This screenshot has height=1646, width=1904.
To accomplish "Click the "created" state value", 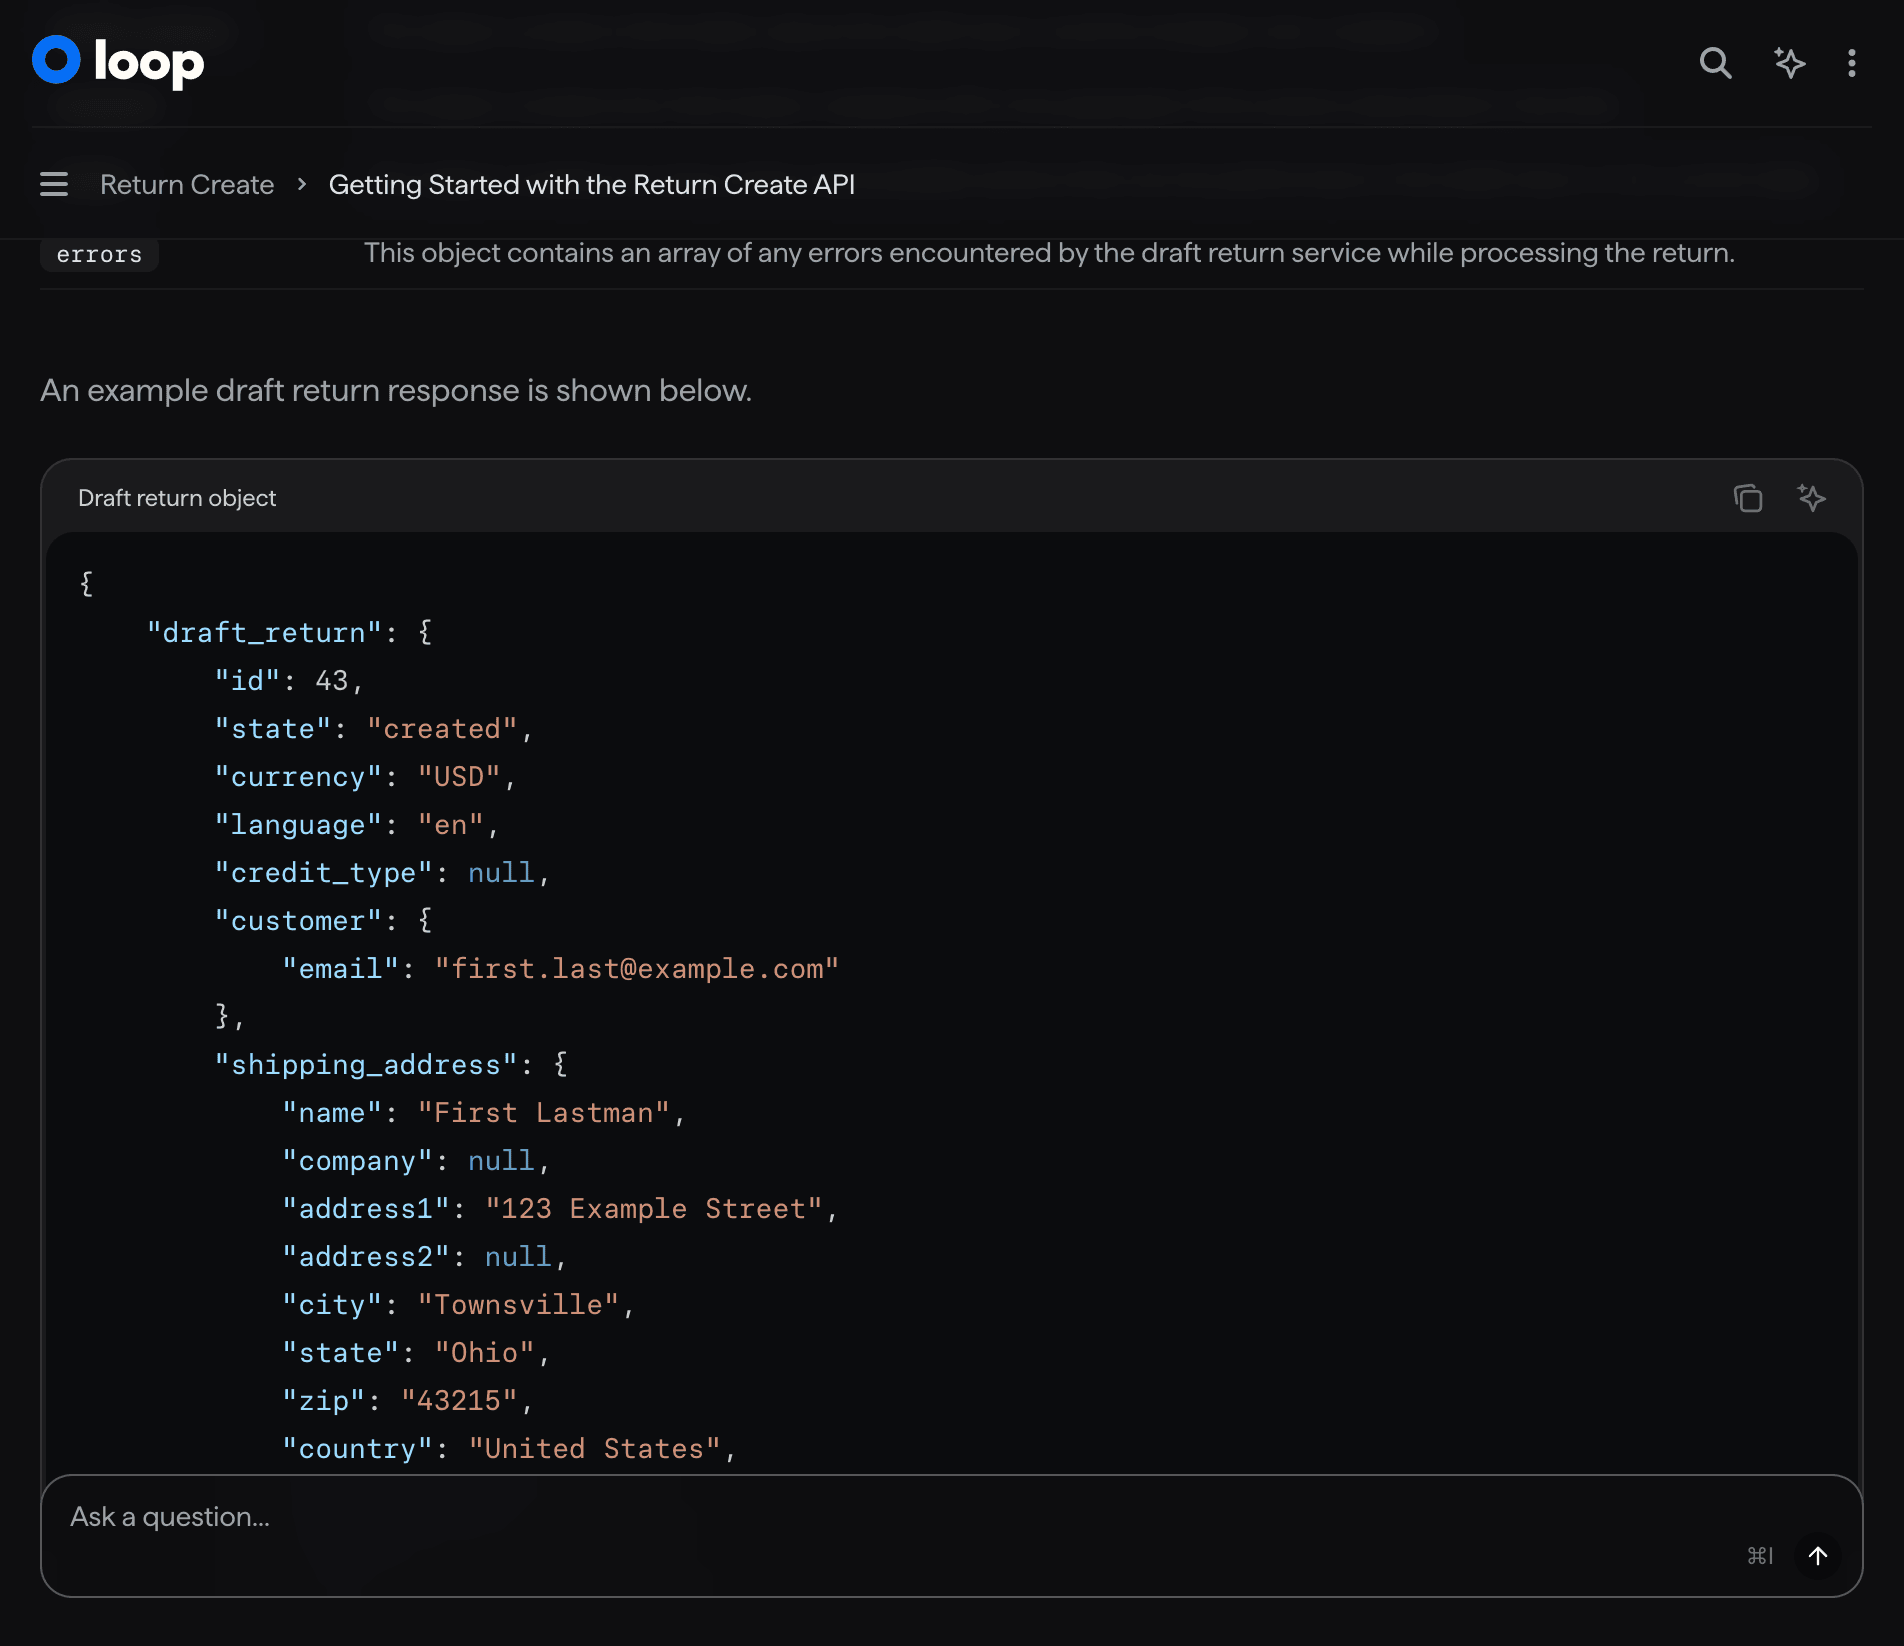I will click(442, 729).
